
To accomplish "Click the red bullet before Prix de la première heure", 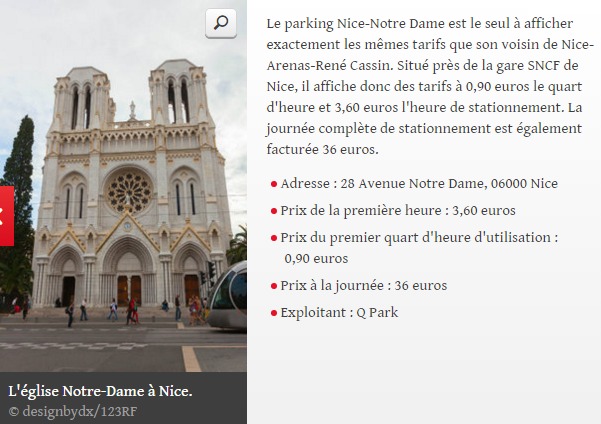I will (274, 211).
